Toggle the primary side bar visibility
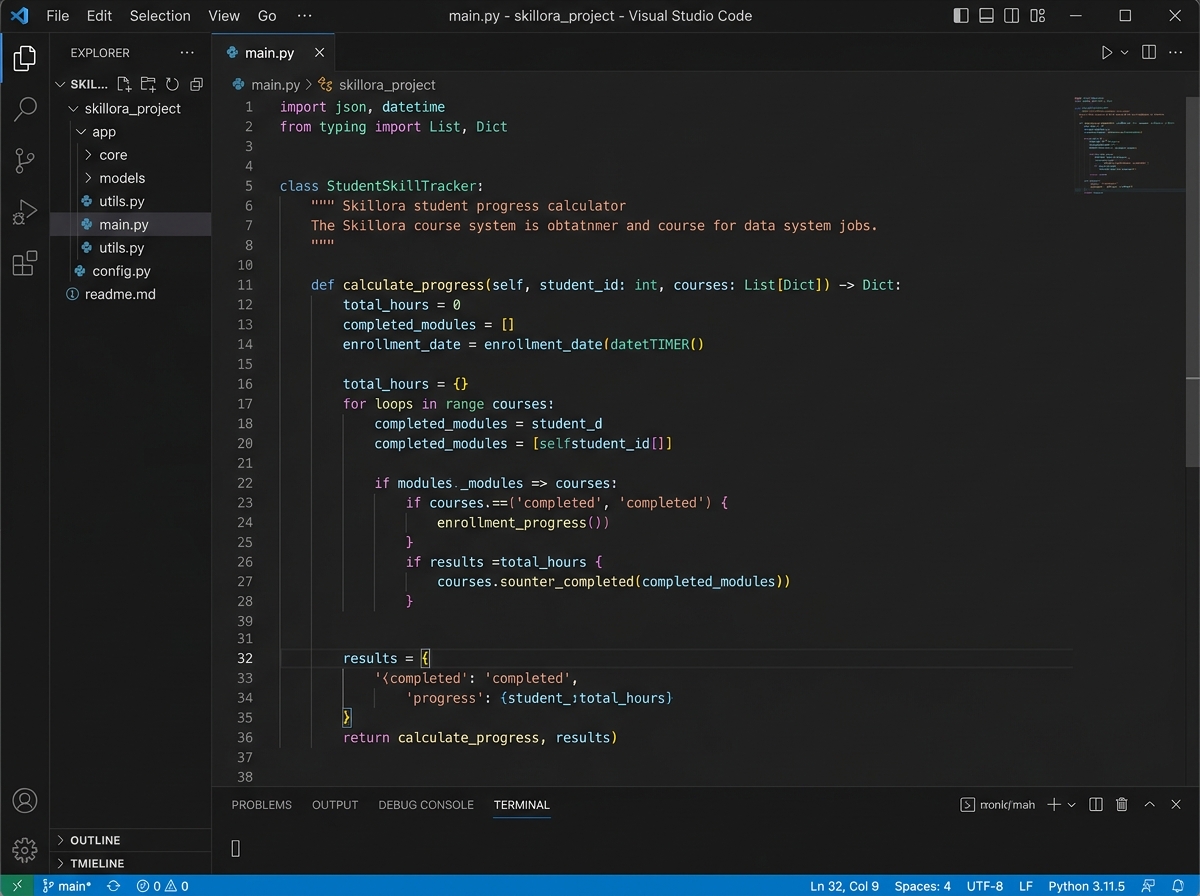The height and width of the screenshot is (896, 1200). pyautogui.click(x=961, y=15)
